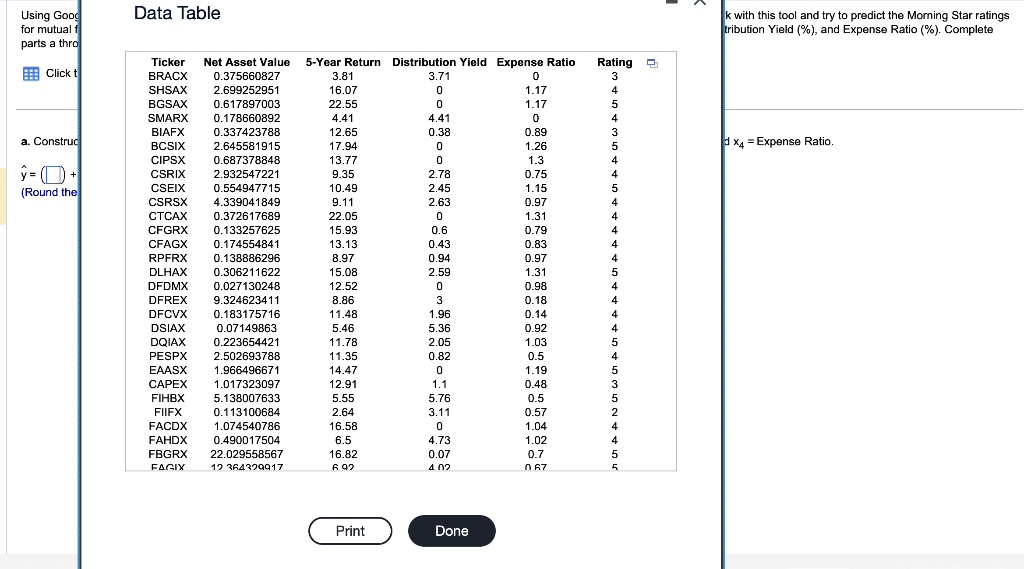Click 5-year return value 2.64
Screen dimensions: 1024x569
343,412
